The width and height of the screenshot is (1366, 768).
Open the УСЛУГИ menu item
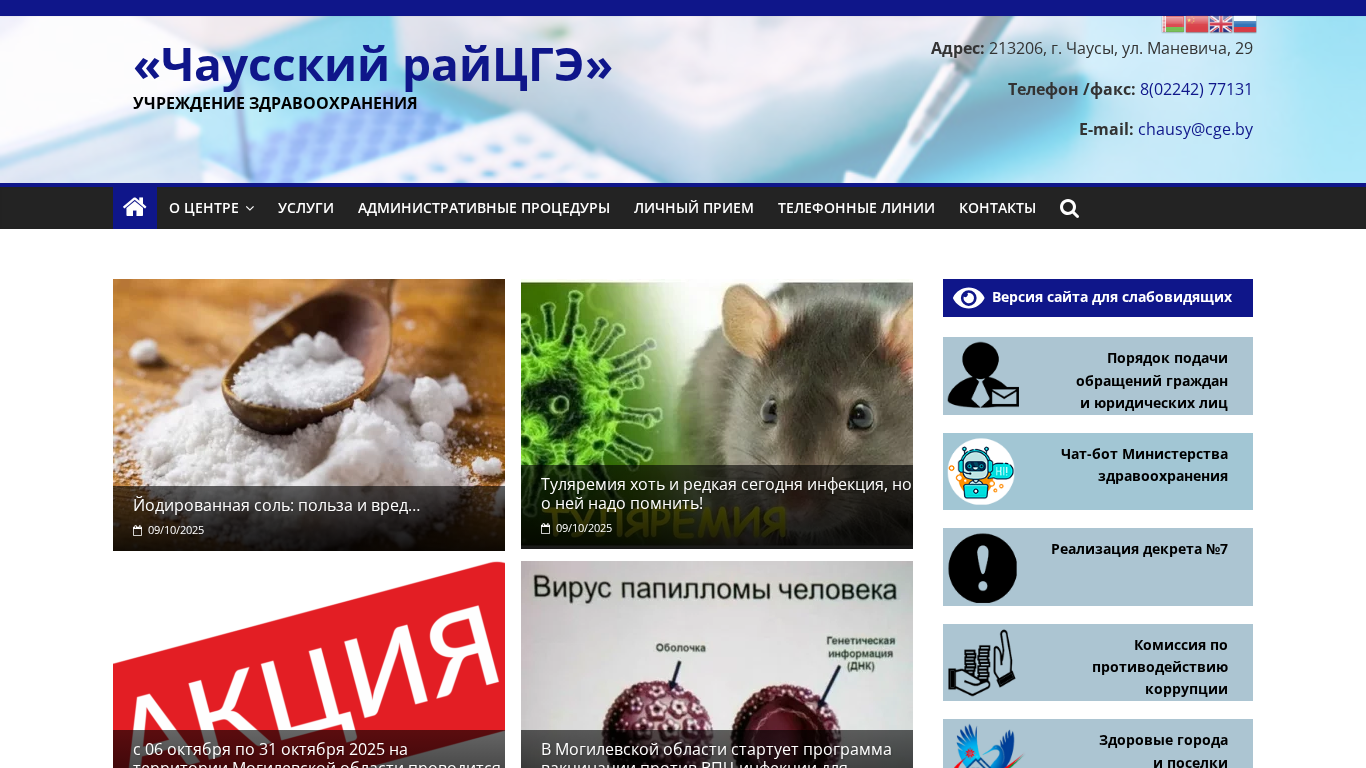tap(306, 208)
